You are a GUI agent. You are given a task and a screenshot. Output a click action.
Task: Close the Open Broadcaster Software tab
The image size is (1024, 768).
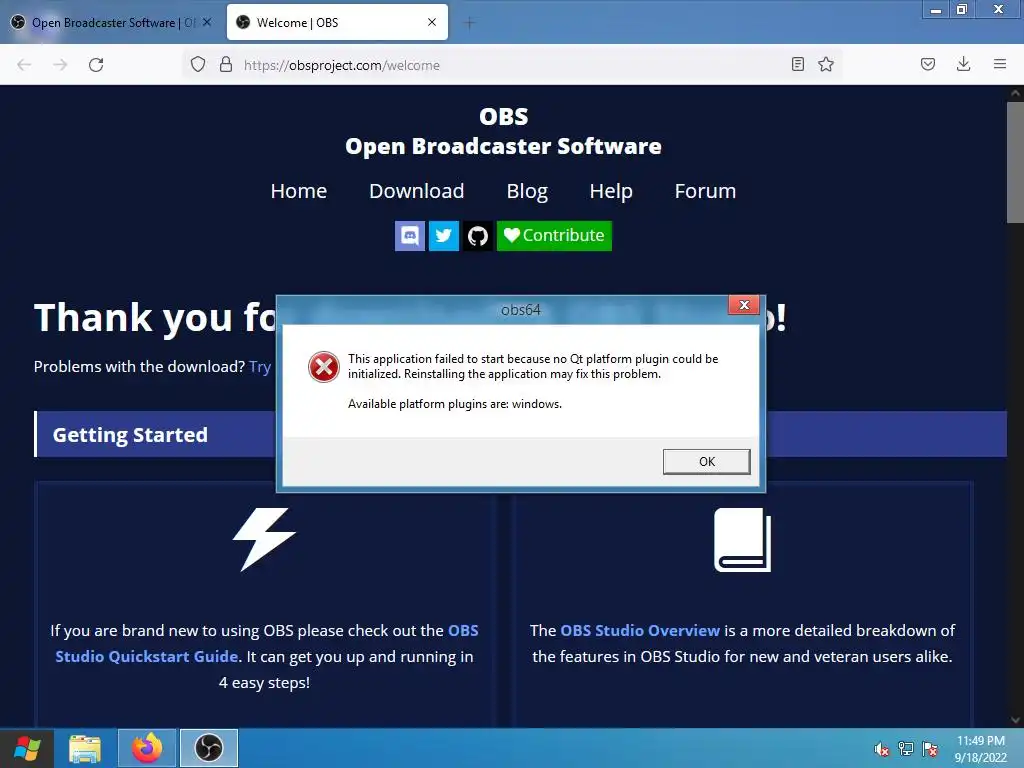[x=207, y=22]
